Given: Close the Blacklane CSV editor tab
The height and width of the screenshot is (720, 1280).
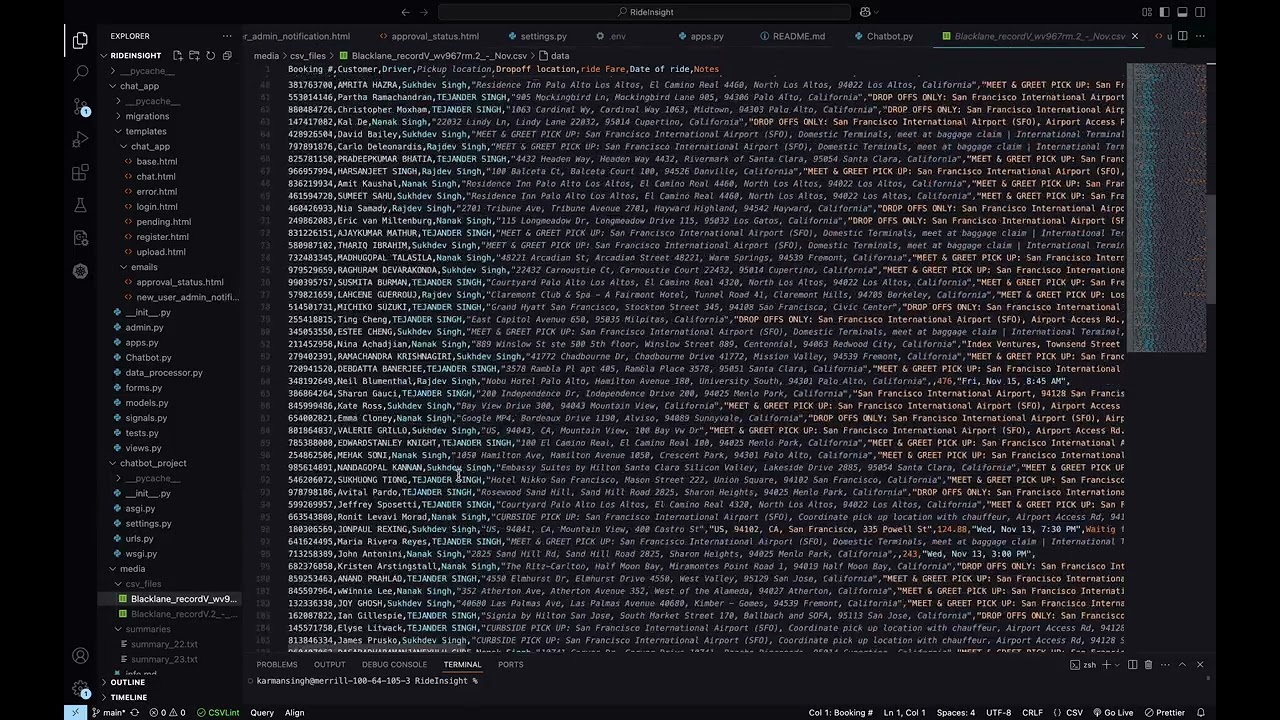Looking at the screenshot, I should coord(1134,36).
